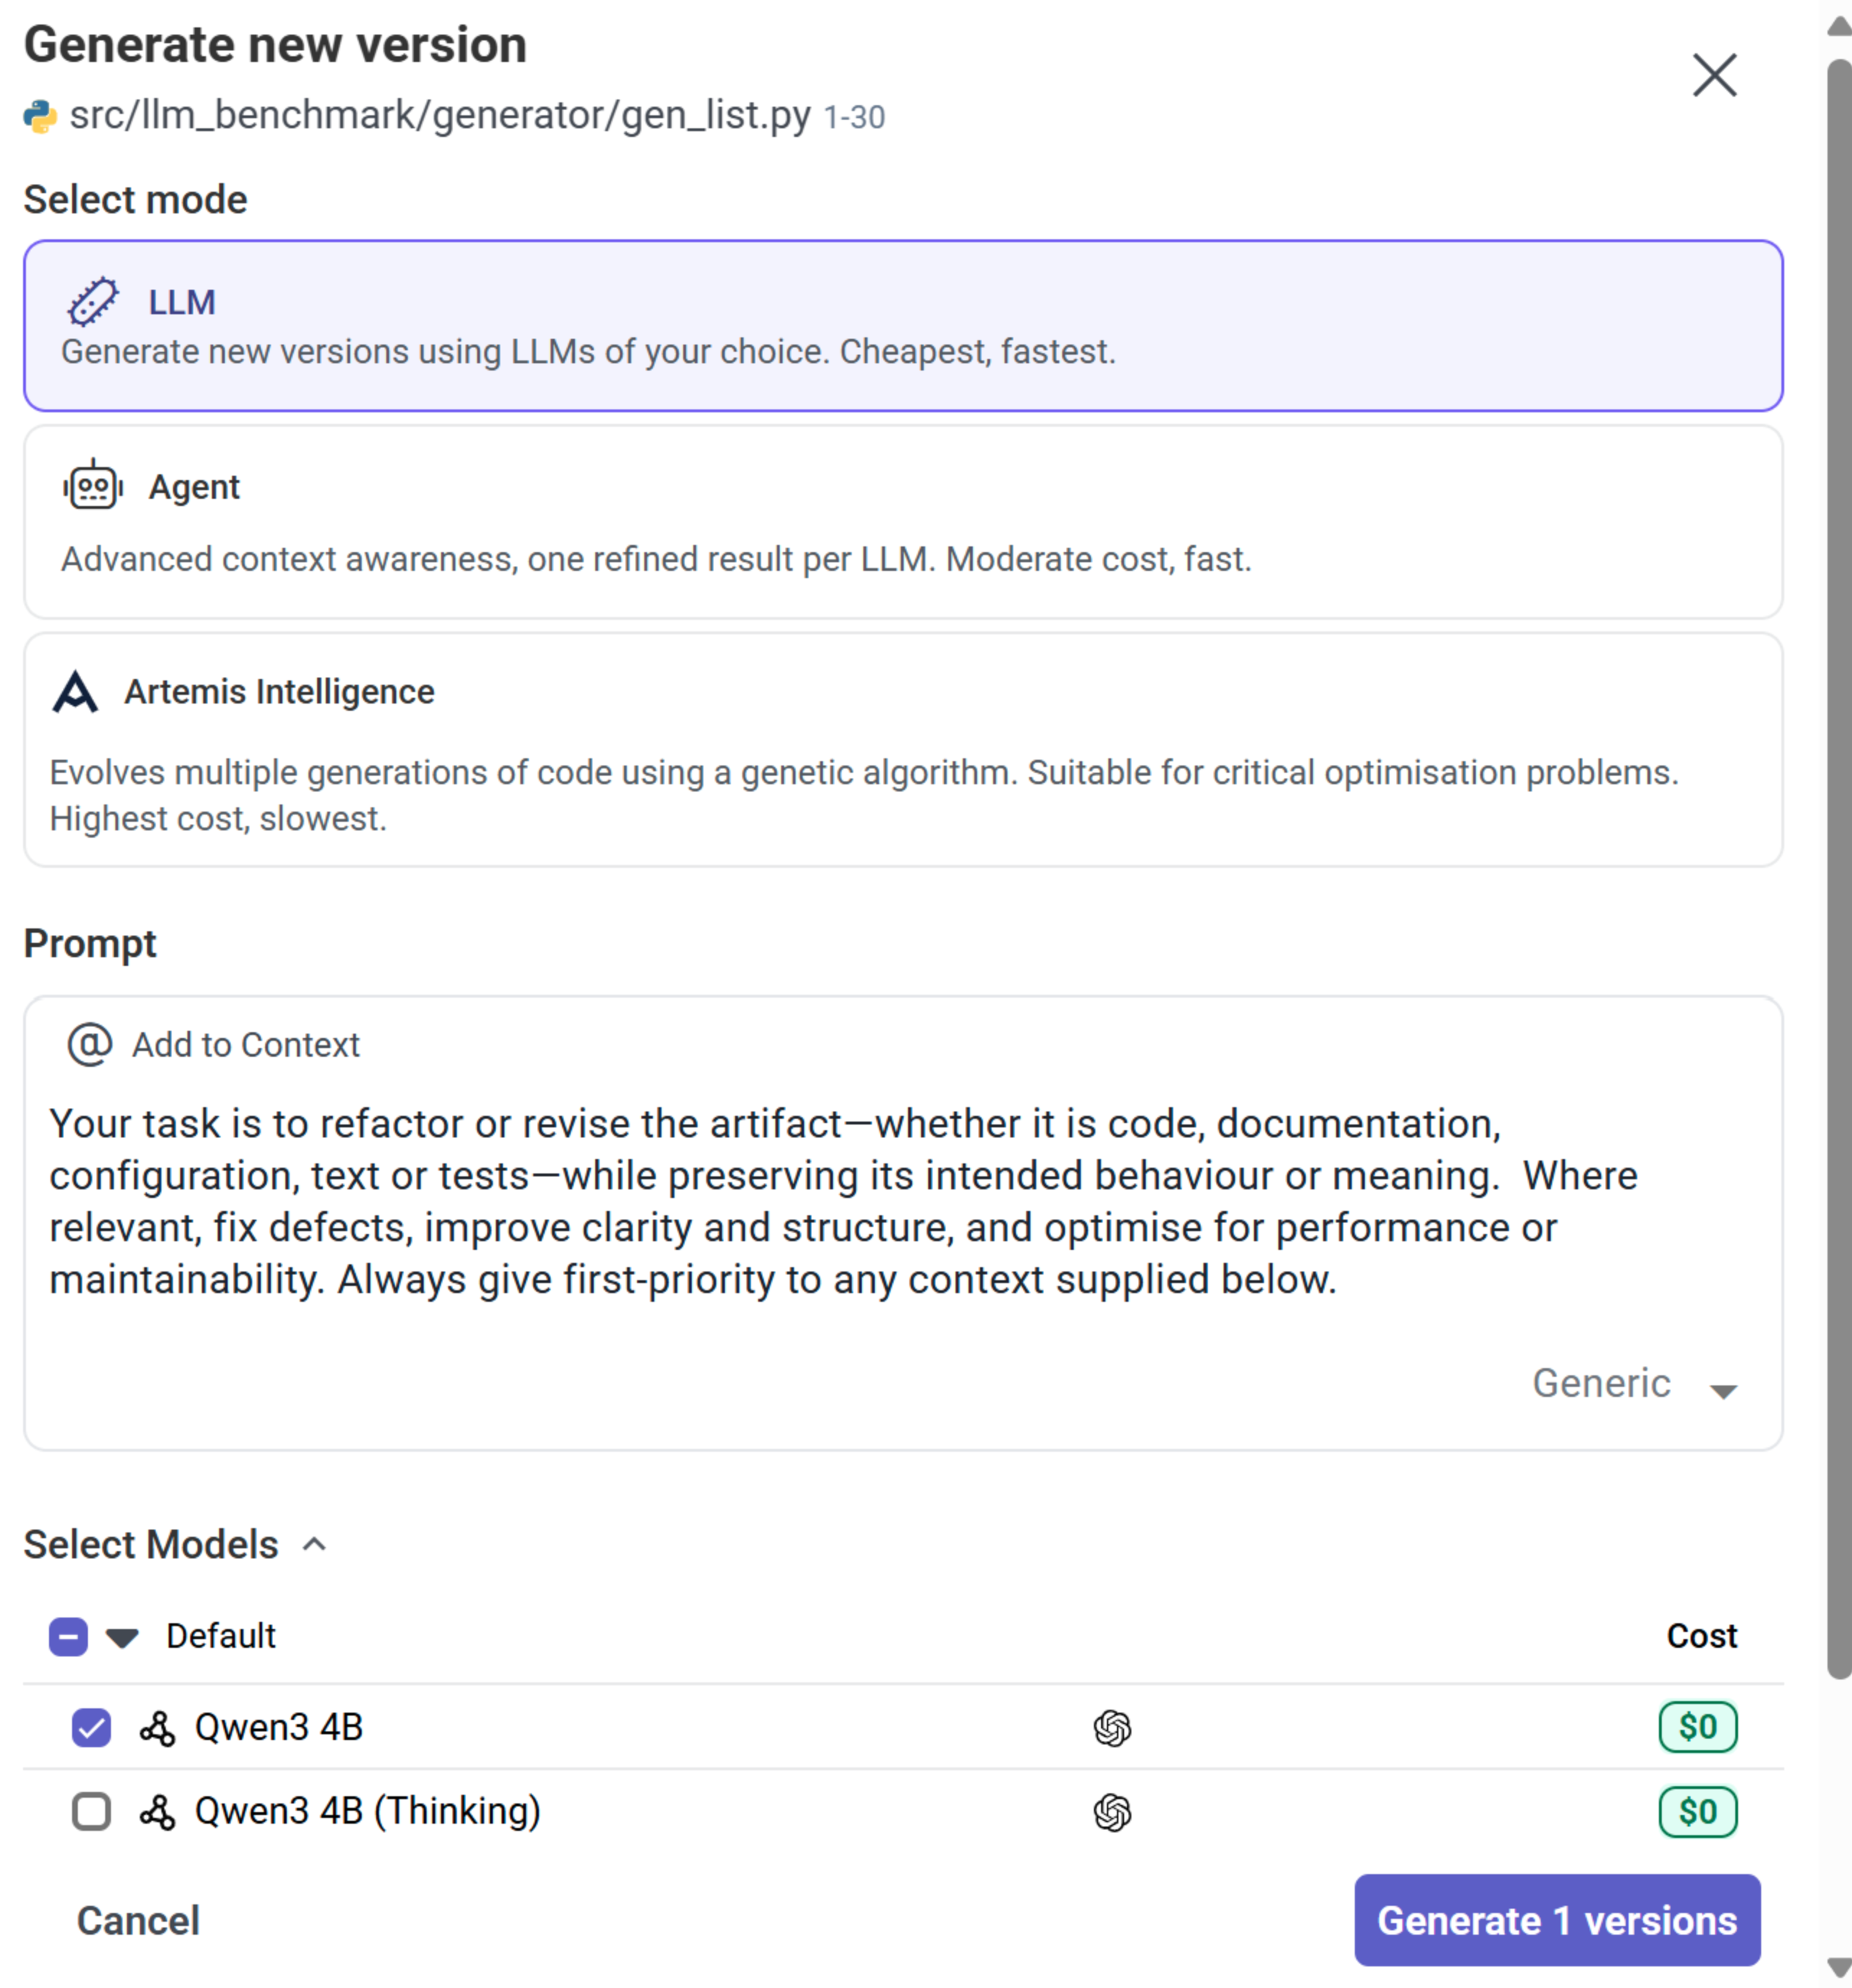Click the provider network icon next to Qwen3 4B
This screenshot has height=1988, width=1852.
pyautogui.click(x=157, y=1728)
